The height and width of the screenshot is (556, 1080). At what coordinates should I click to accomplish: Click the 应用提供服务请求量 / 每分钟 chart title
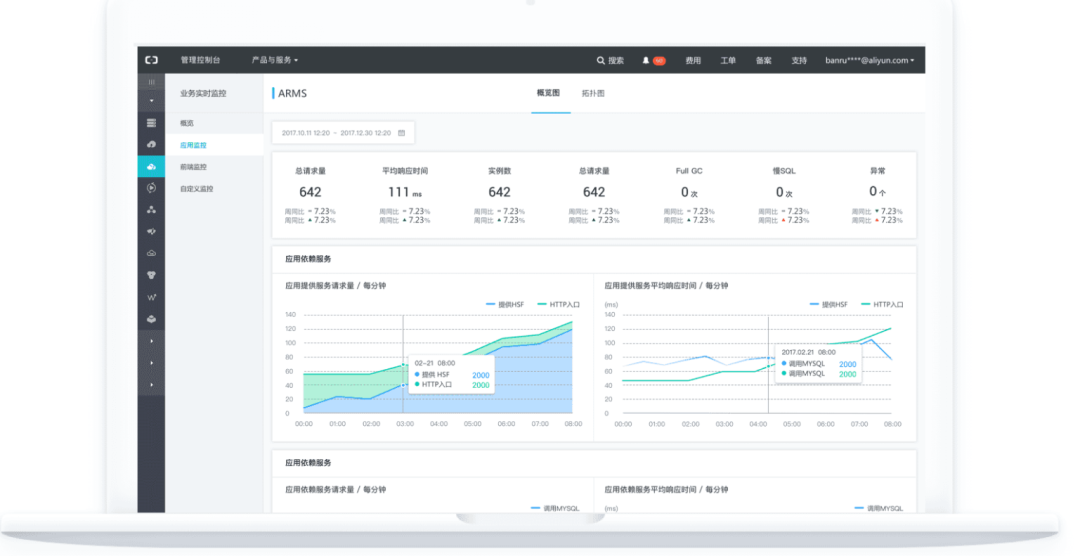click(x=336, y=286)
